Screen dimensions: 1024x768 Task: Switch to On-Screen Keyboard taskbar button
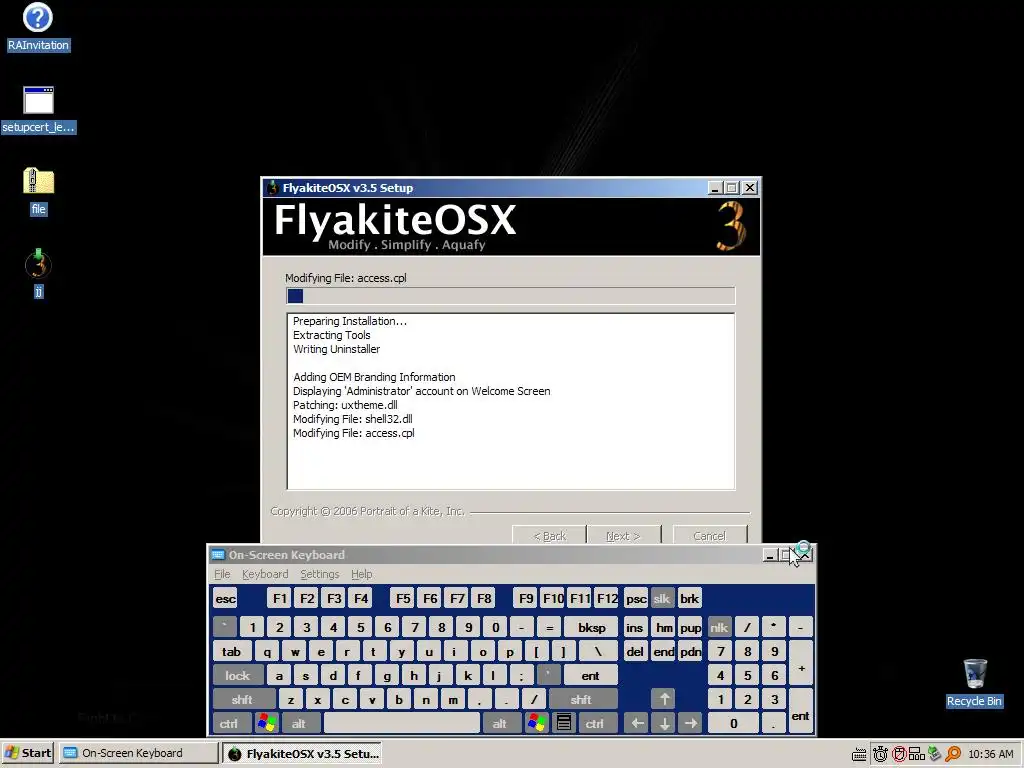tap(138, 753)
